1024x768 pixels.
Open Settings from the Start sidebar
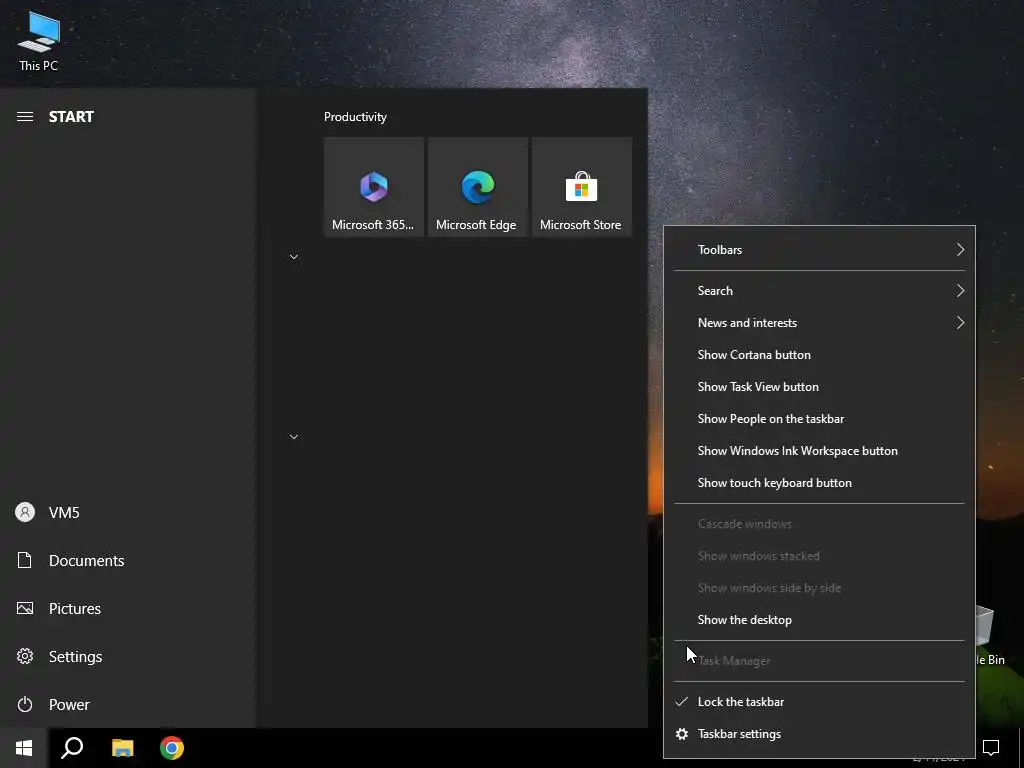[x=127, y=656]
